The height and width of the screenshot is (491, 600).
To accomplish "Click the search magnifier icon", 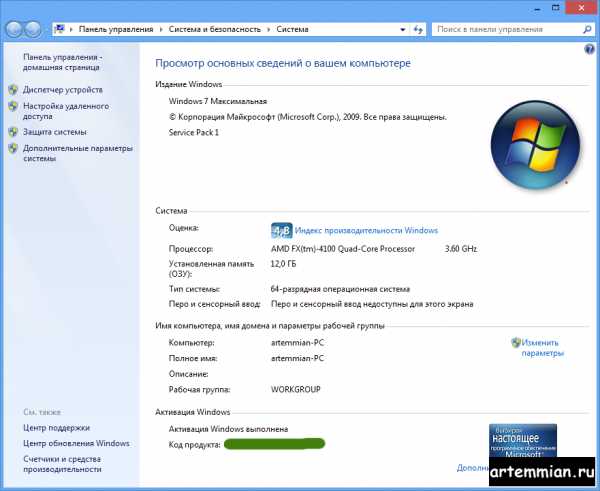I will (587, 29).
